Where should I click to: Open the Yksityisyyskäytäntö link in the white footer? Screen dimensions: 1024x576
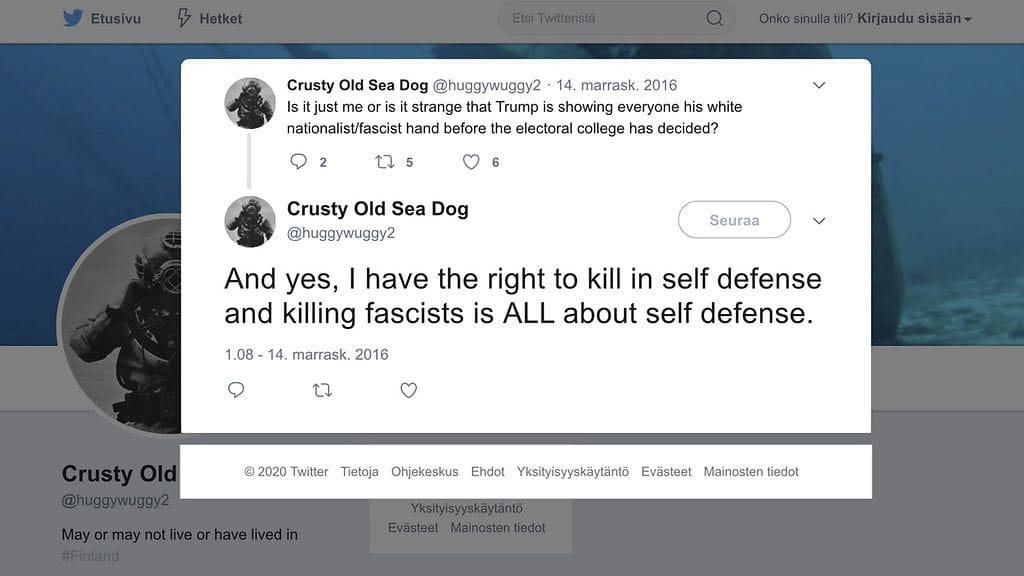click(x=573, y=472)
